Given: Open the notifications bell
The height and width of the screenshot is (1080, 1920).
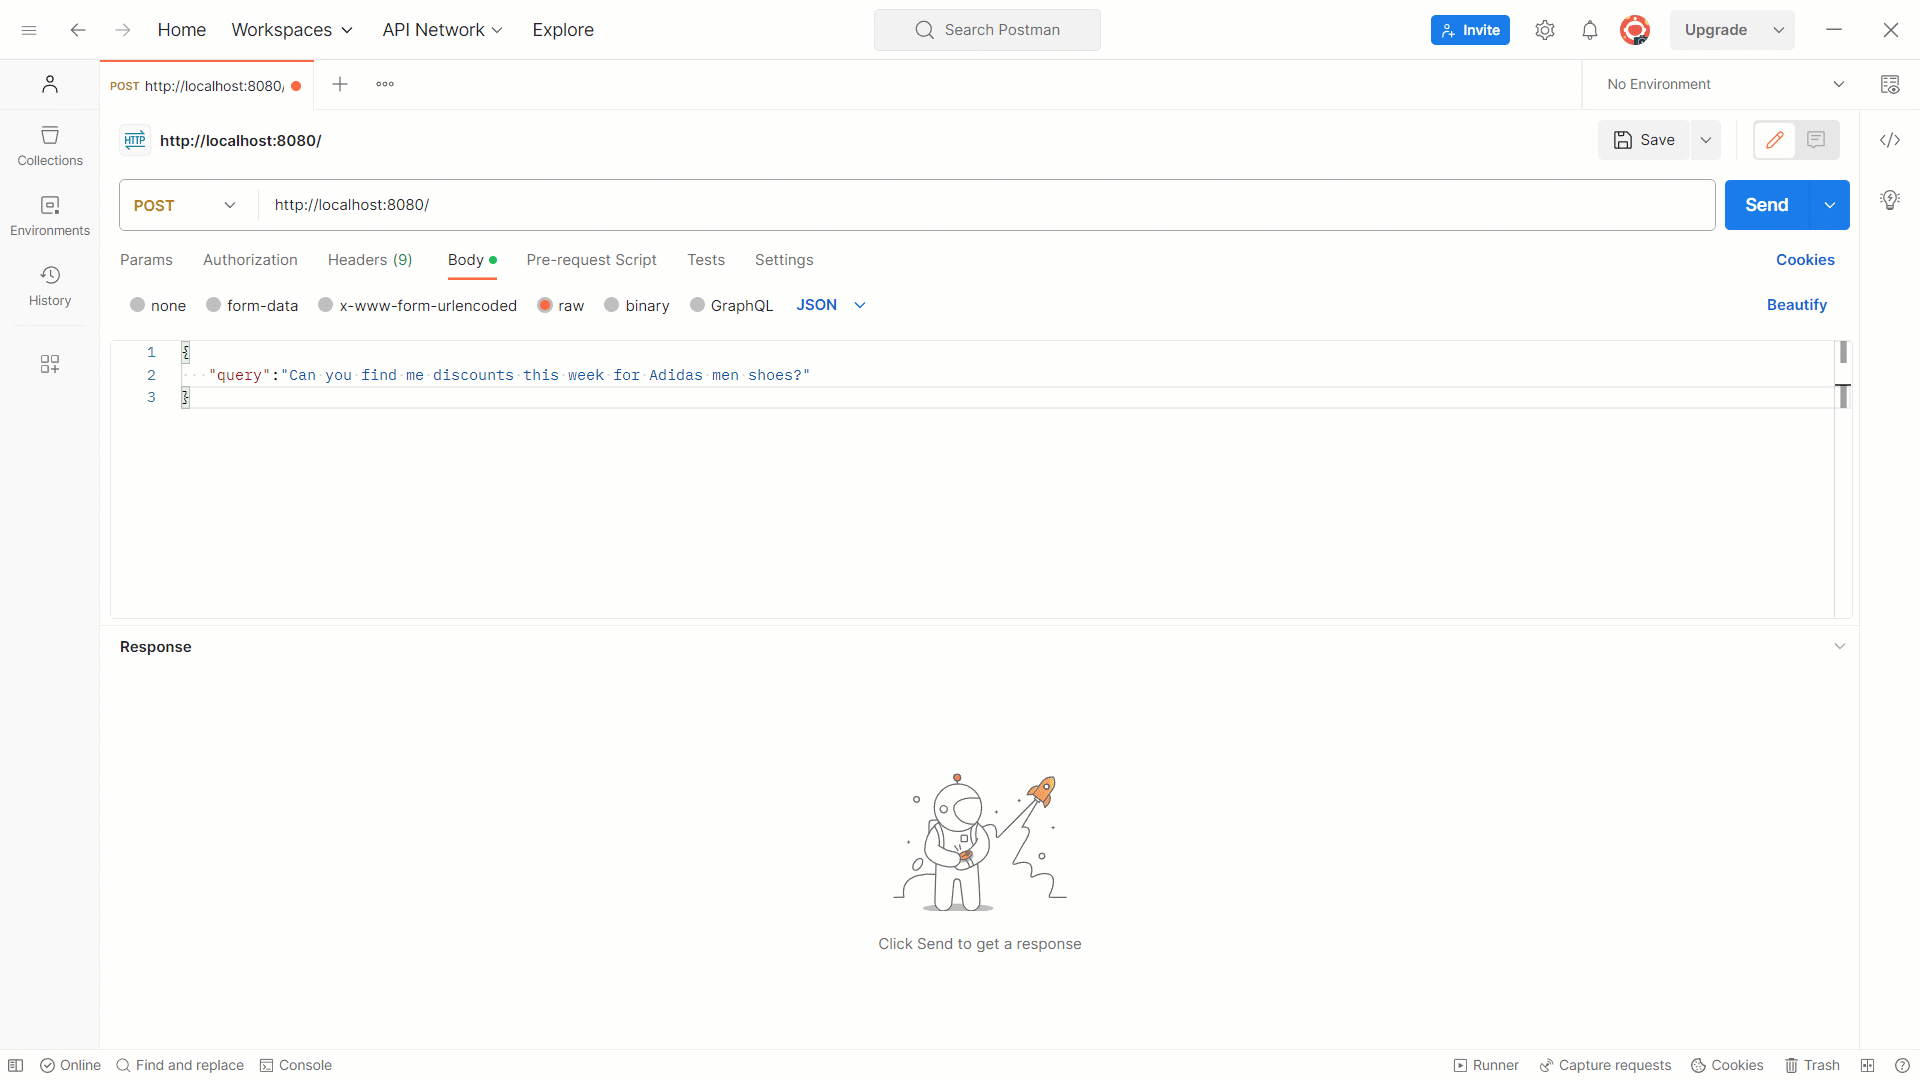Looking at the screenshot, I should 1590,30.
